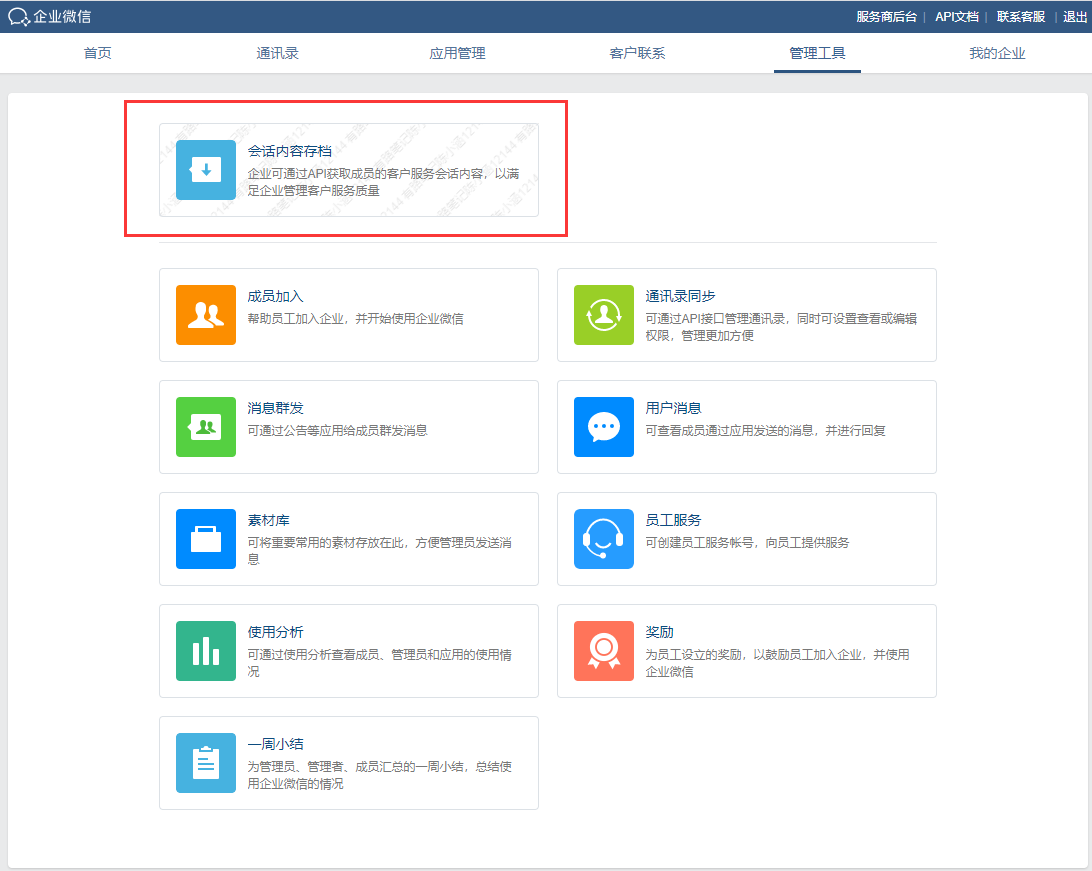Switch to the 通讯录 tab

point(277,53)
